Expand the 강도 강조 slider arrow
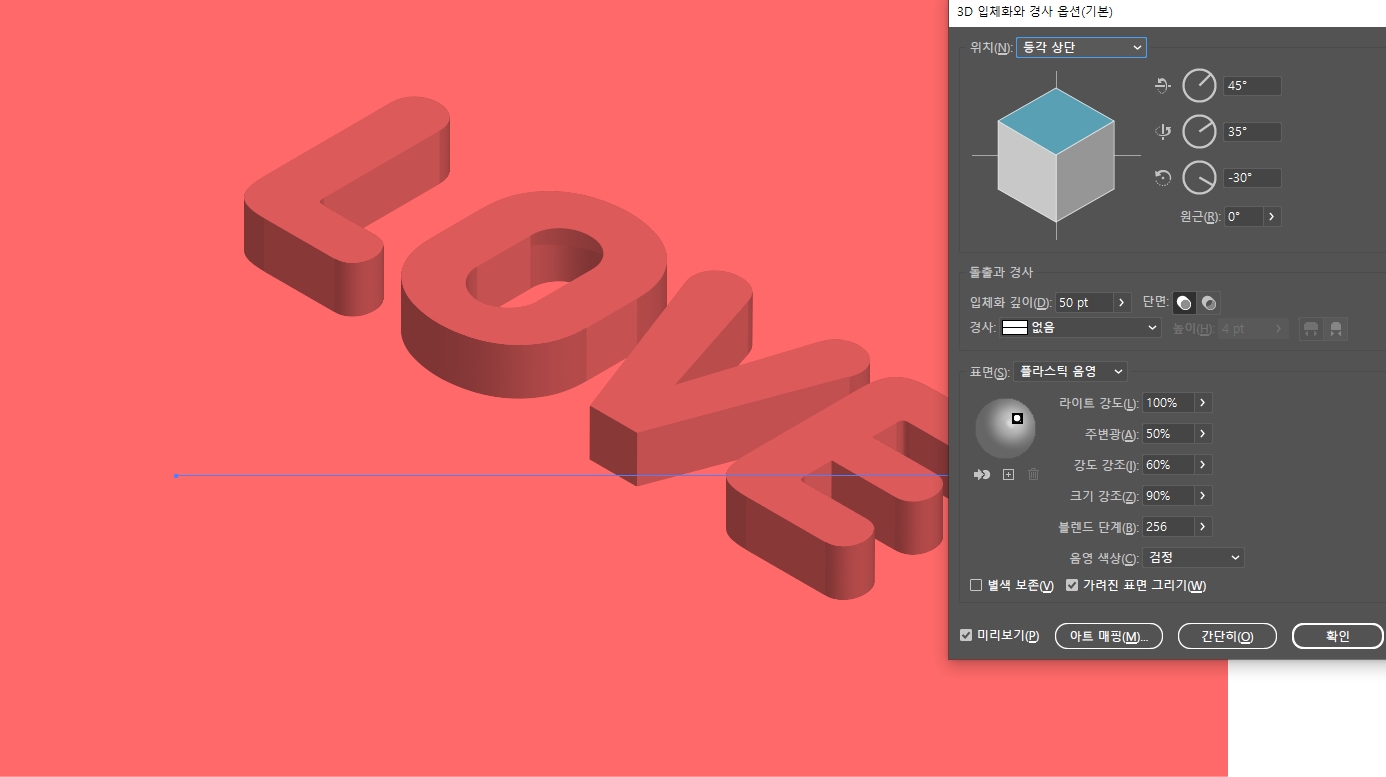The image size is (1386, 777). (x=1203, y=465)
